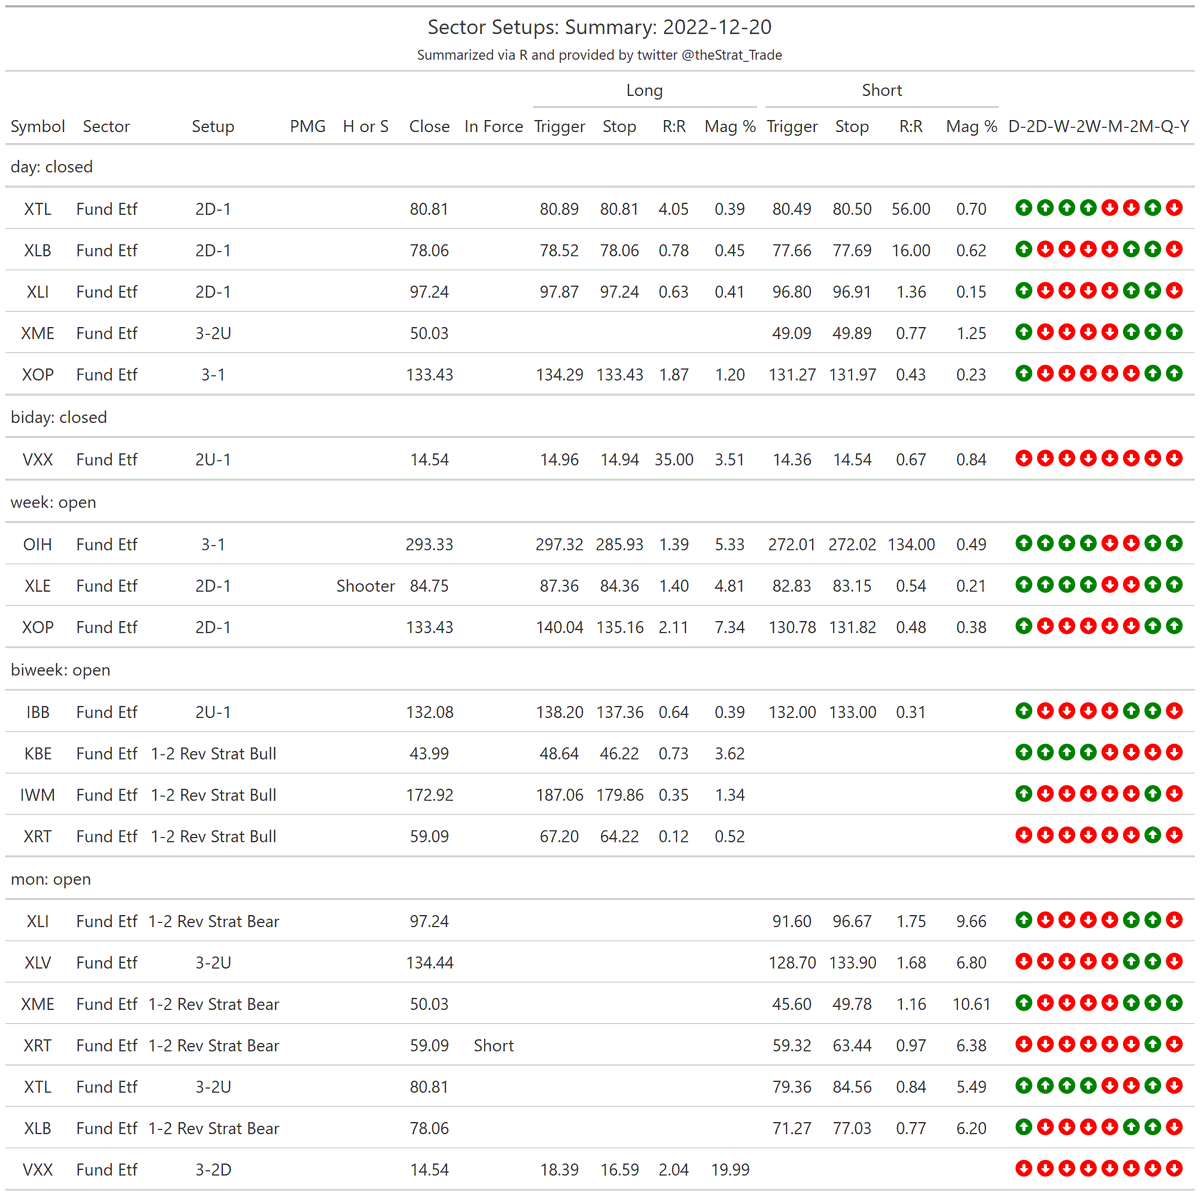Click the close value "172.92"

(x=429, y=795)
